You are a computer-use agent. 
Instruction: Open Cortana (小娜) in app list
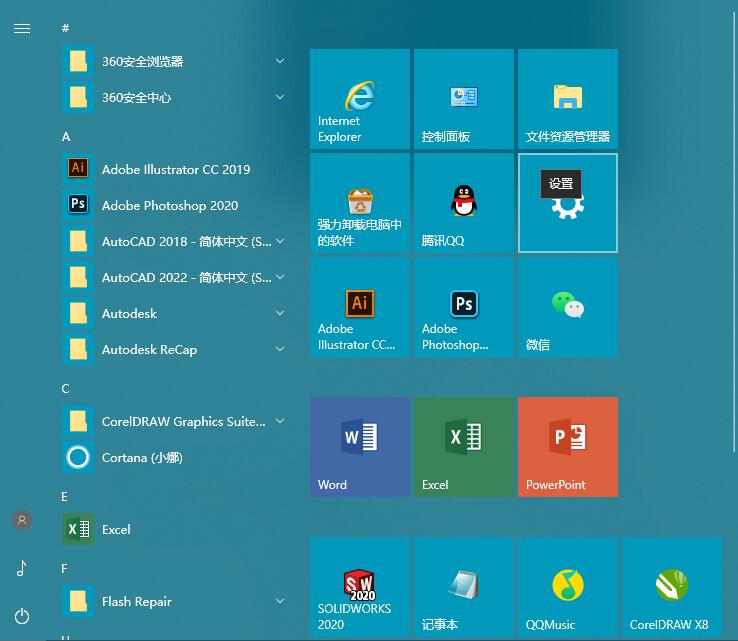click(175, 457)
